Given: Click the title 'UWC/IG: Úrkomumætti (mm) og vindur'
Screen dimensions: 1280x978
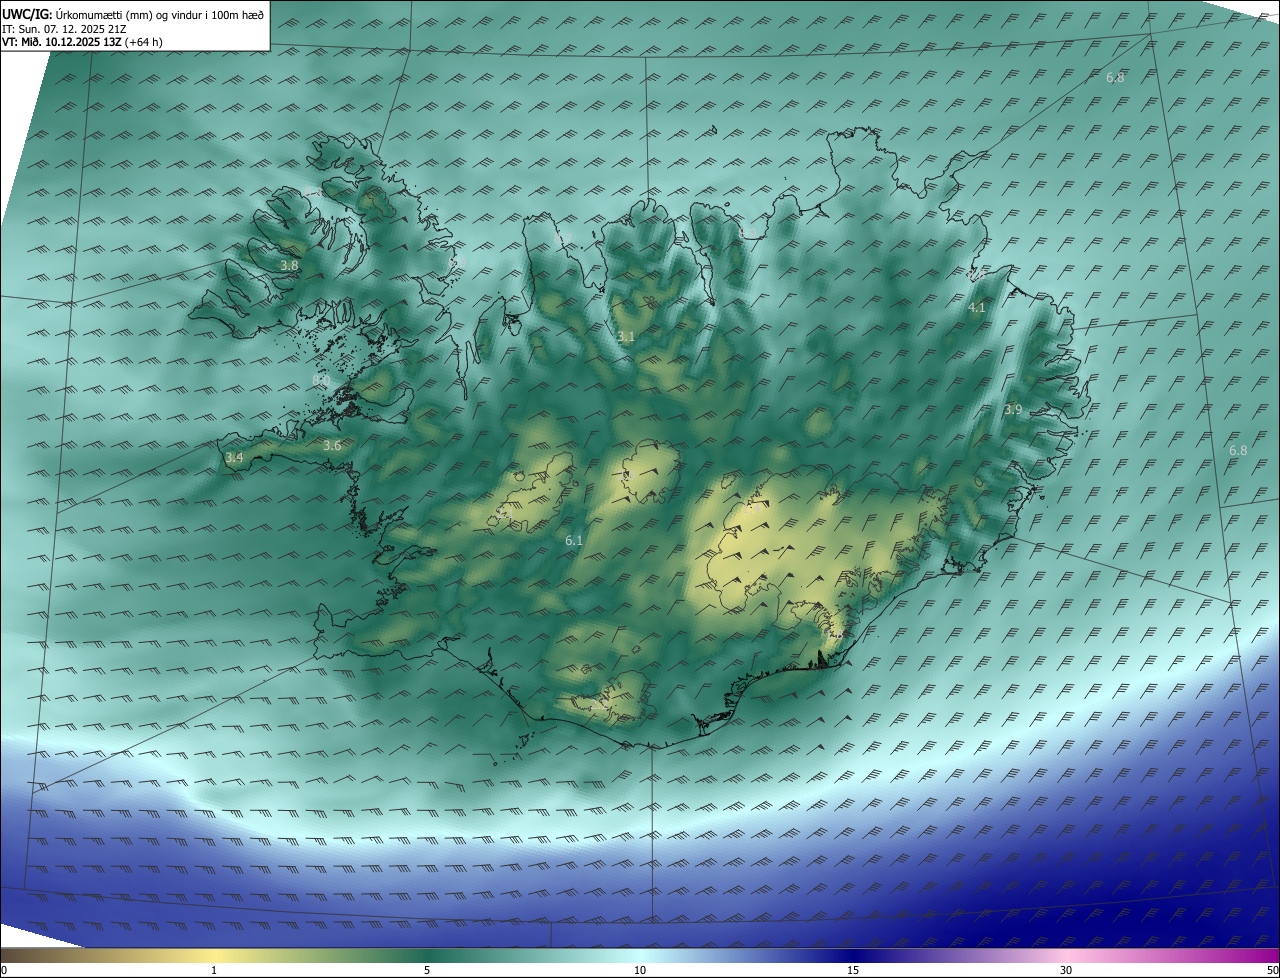Looking at the screenshot, I should 133,14.
